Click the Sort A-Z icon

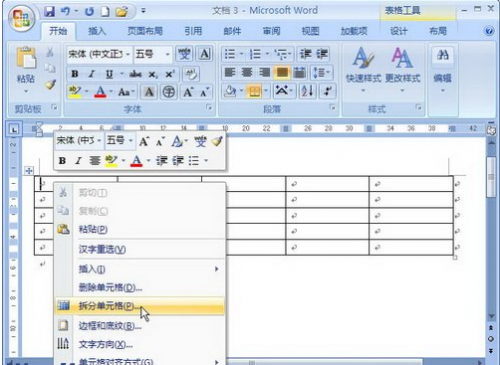(307, 91)
